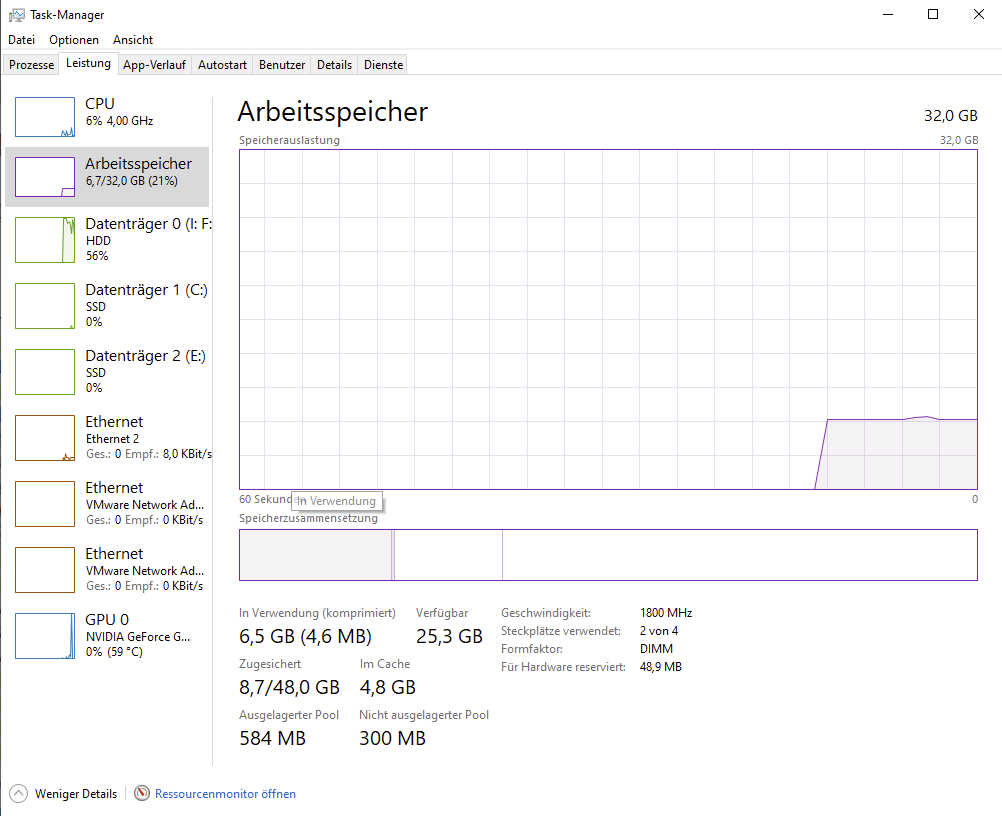Minimize the Task-Manager window

point(888,14)
